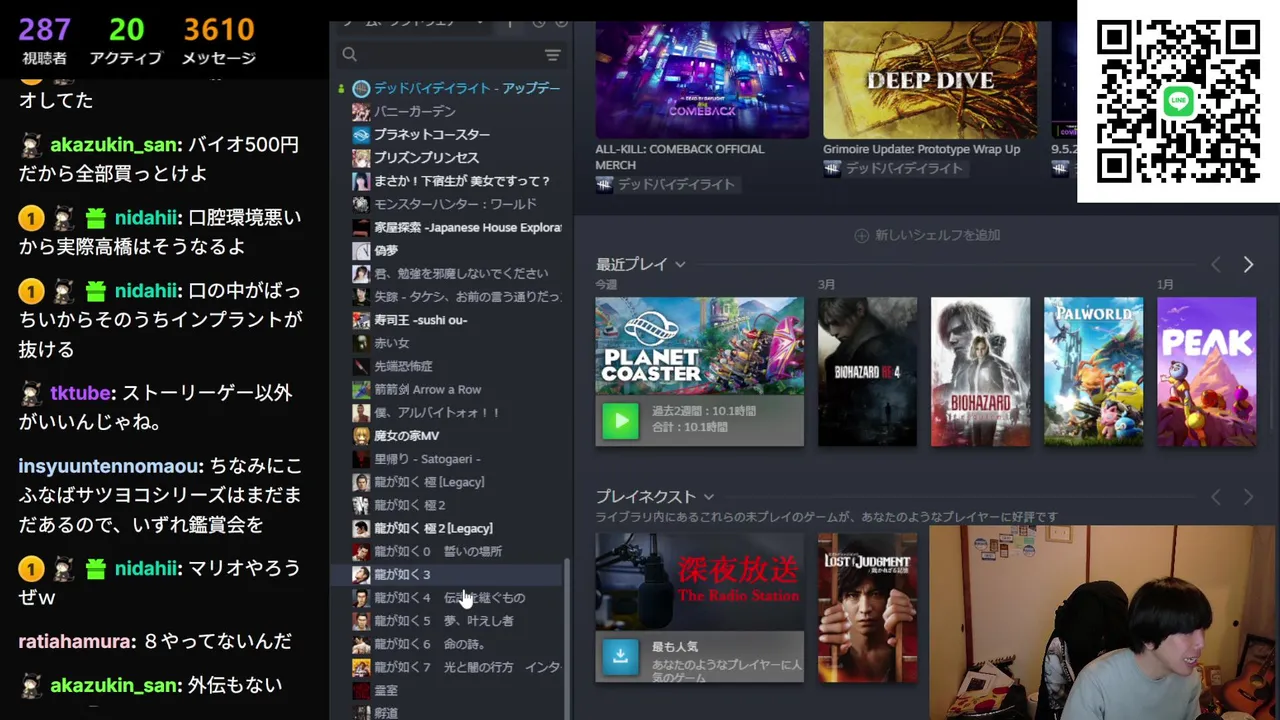Click the 僕、アルバイトォォ！！ game icon
This screenshot has height=720, width=1280.
pos(361,412)
